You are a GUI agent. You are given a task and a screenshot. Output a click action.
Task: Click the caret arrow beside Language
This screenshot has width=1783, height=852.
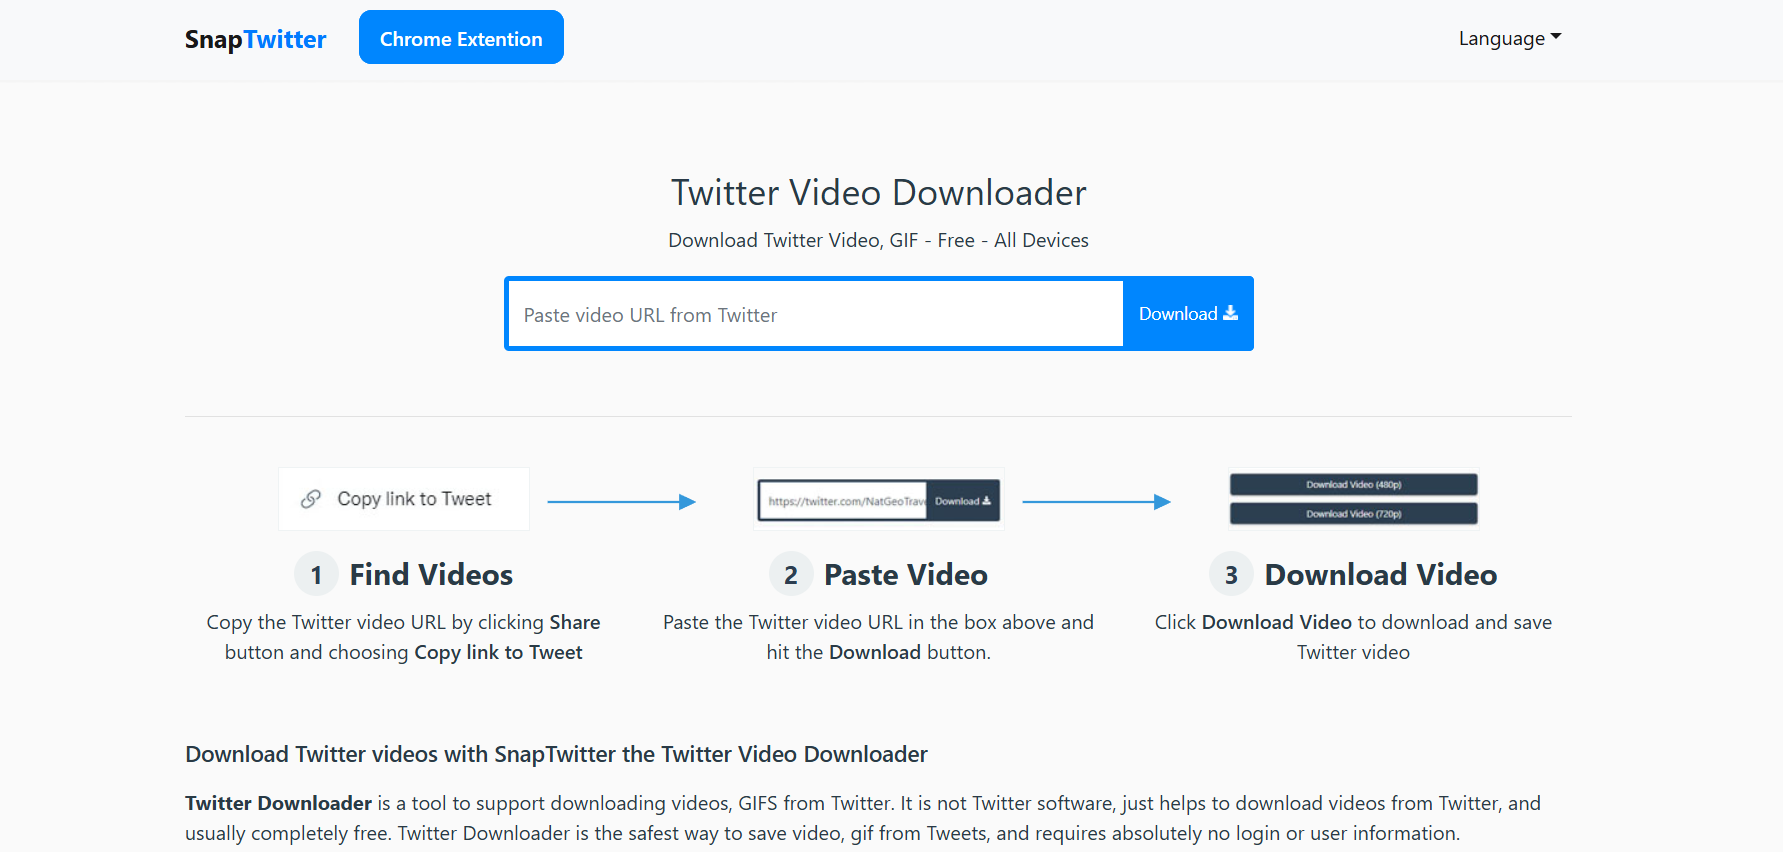(1556, 37)
